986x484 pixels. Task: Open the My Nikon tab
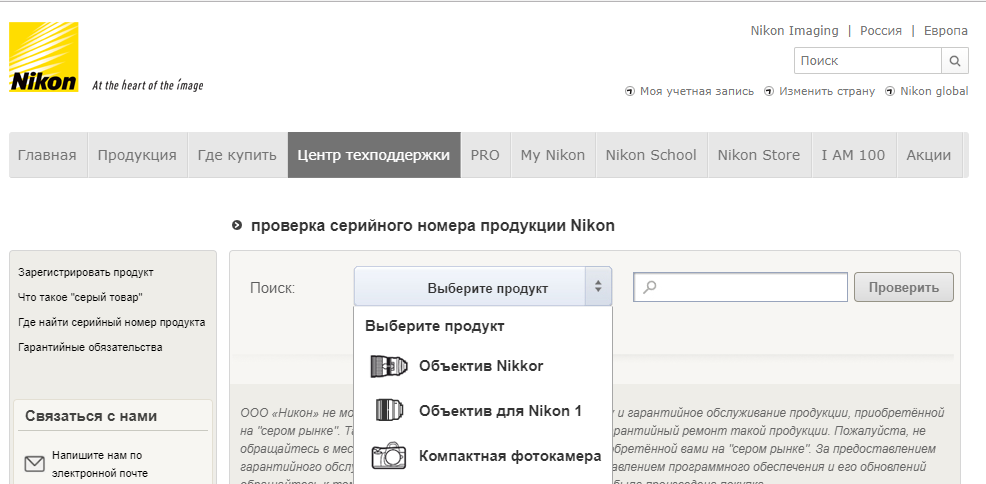[553, 155]
